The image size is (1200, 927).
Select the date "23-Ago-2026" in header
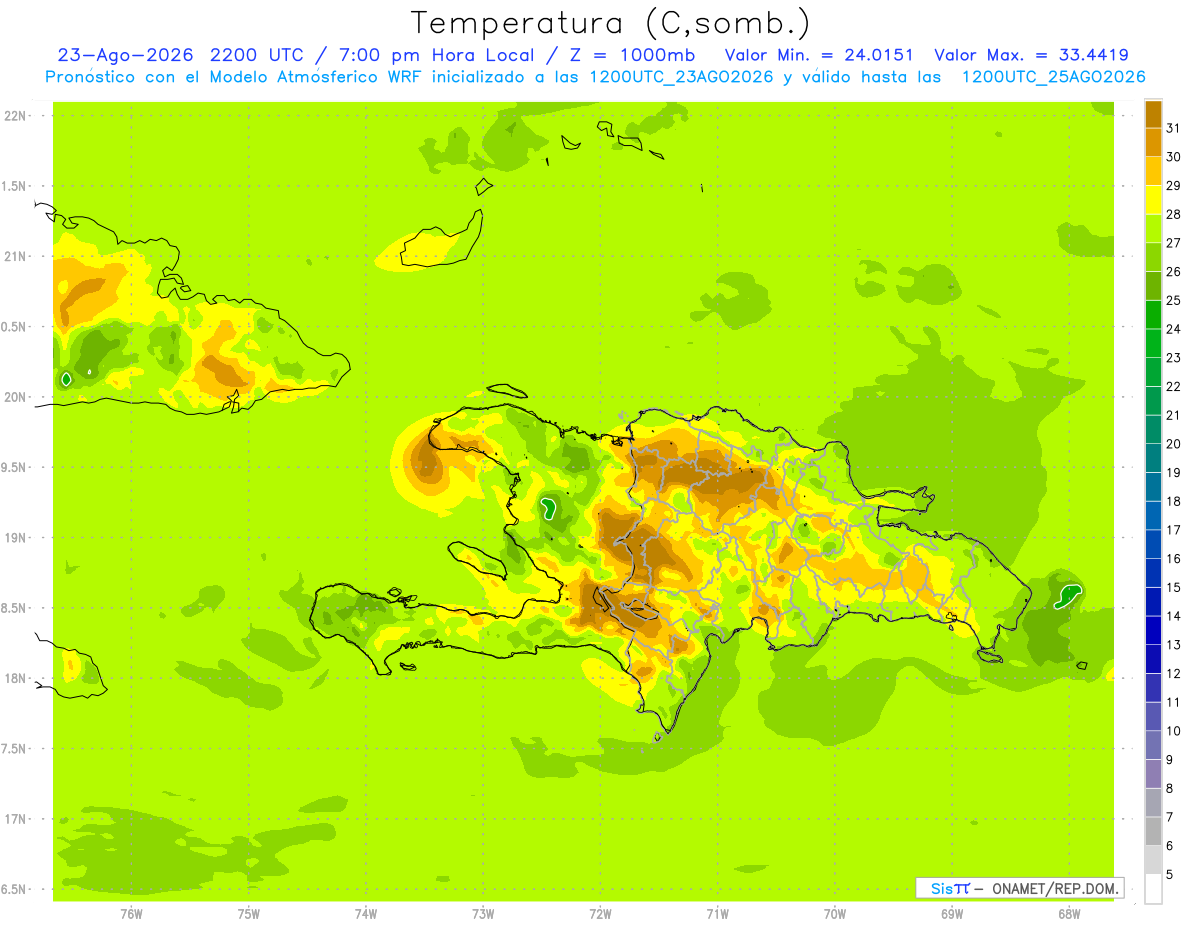(125, 55)
